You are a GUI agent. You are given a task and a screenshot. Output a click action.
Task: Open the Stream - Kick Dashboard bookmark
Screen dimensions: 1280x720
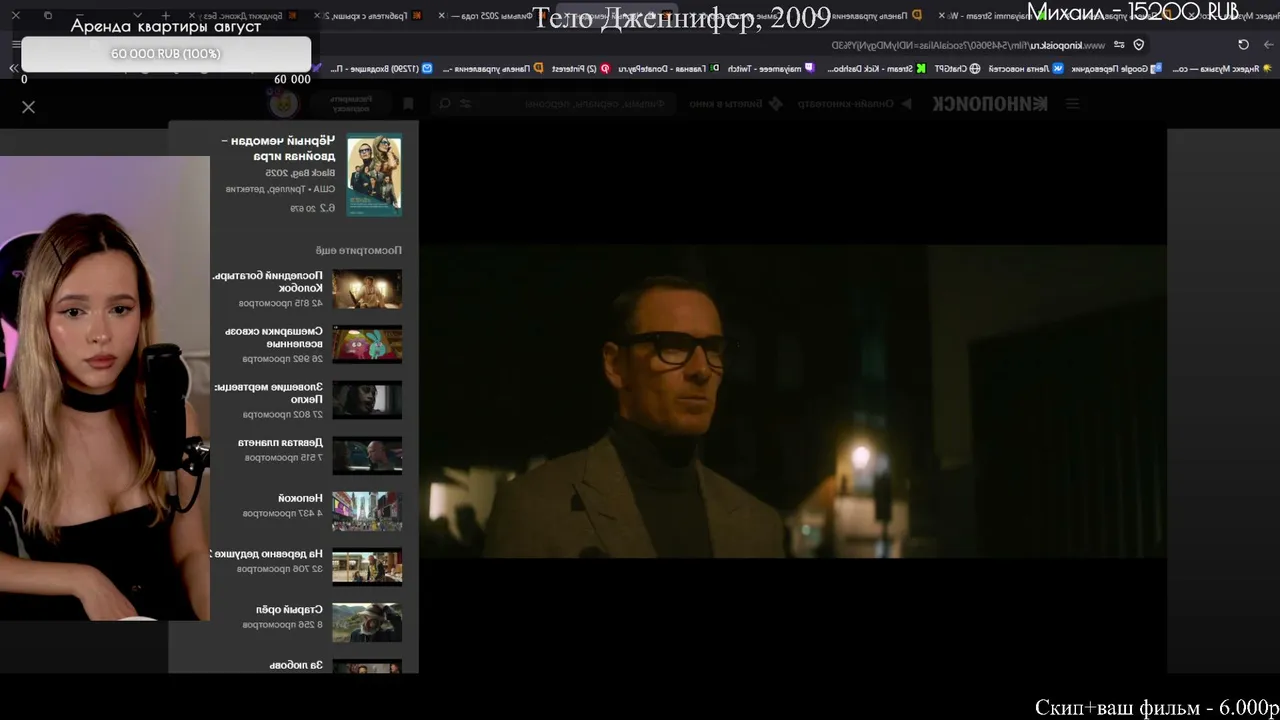(x=875, y=68)
